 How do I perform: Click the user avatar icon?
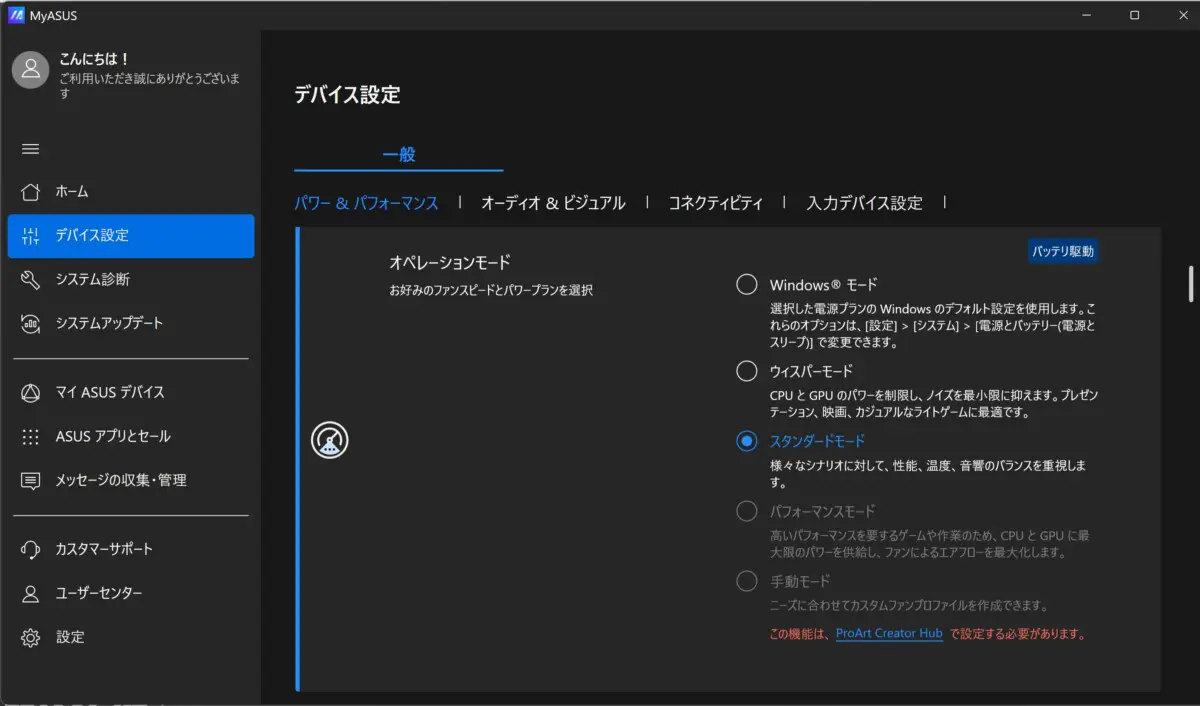[x=31, y=69]
